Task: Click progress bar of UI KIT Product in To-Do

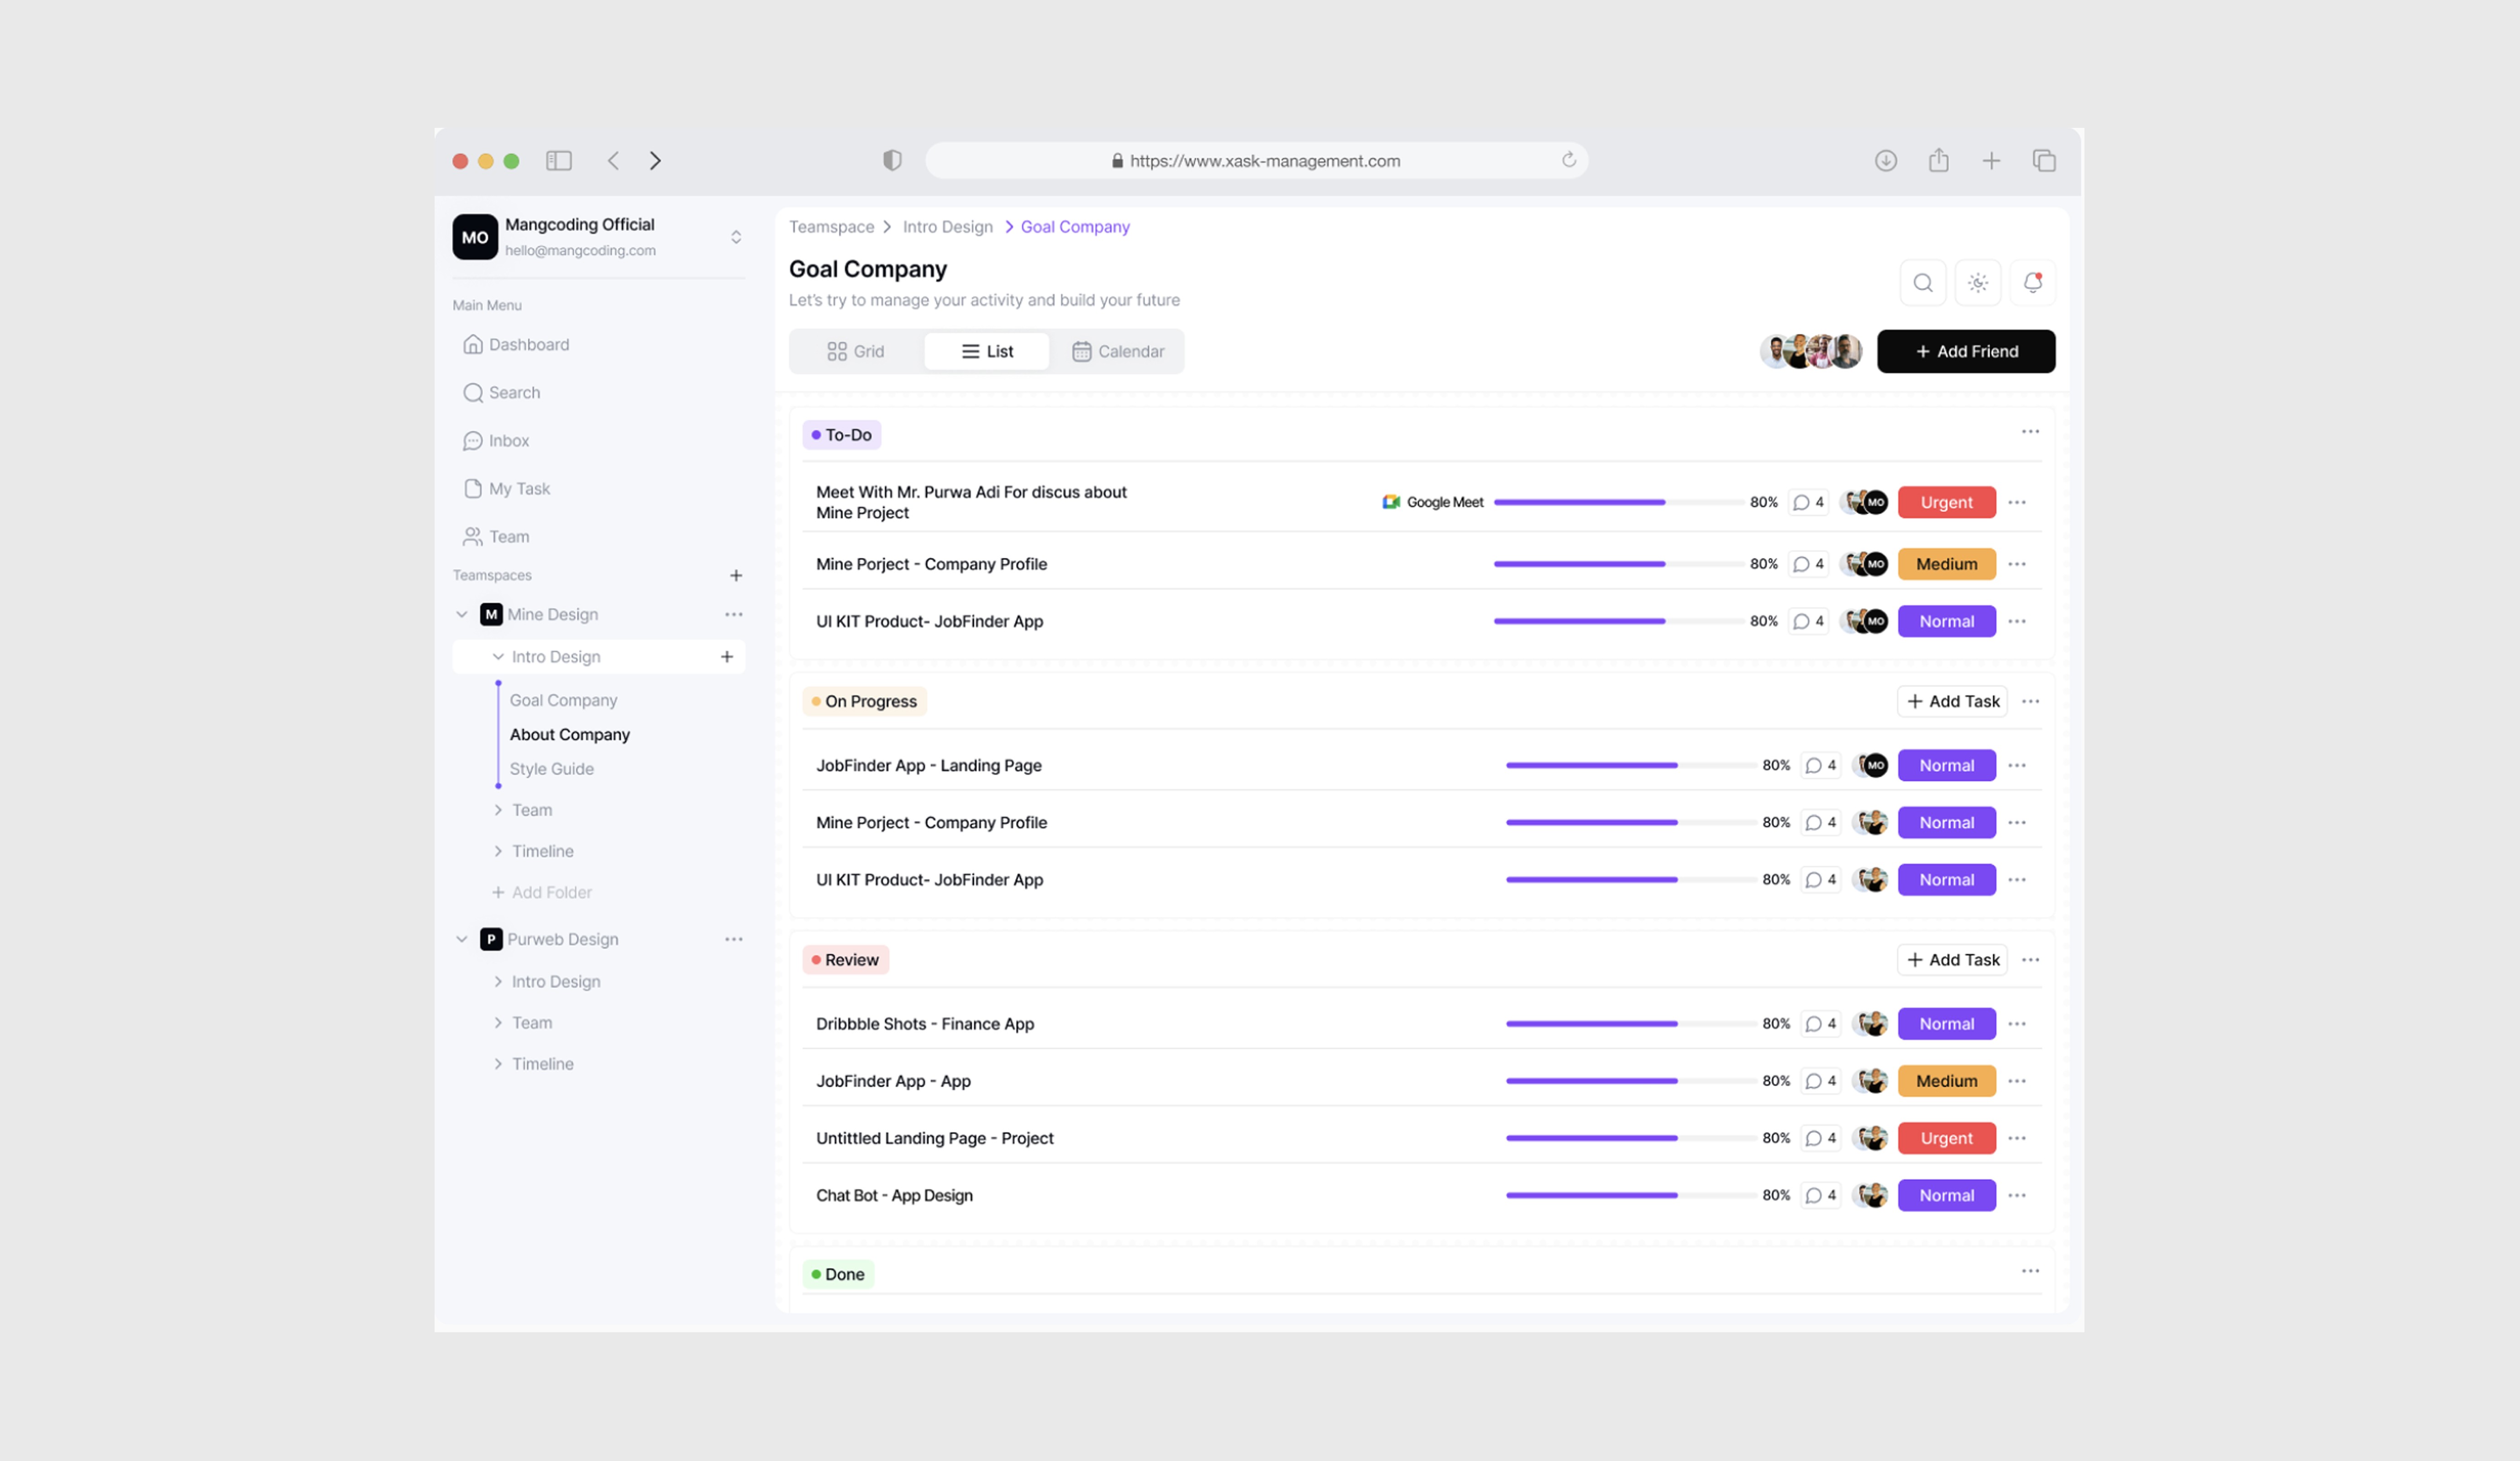Action: pos(1618,622)
